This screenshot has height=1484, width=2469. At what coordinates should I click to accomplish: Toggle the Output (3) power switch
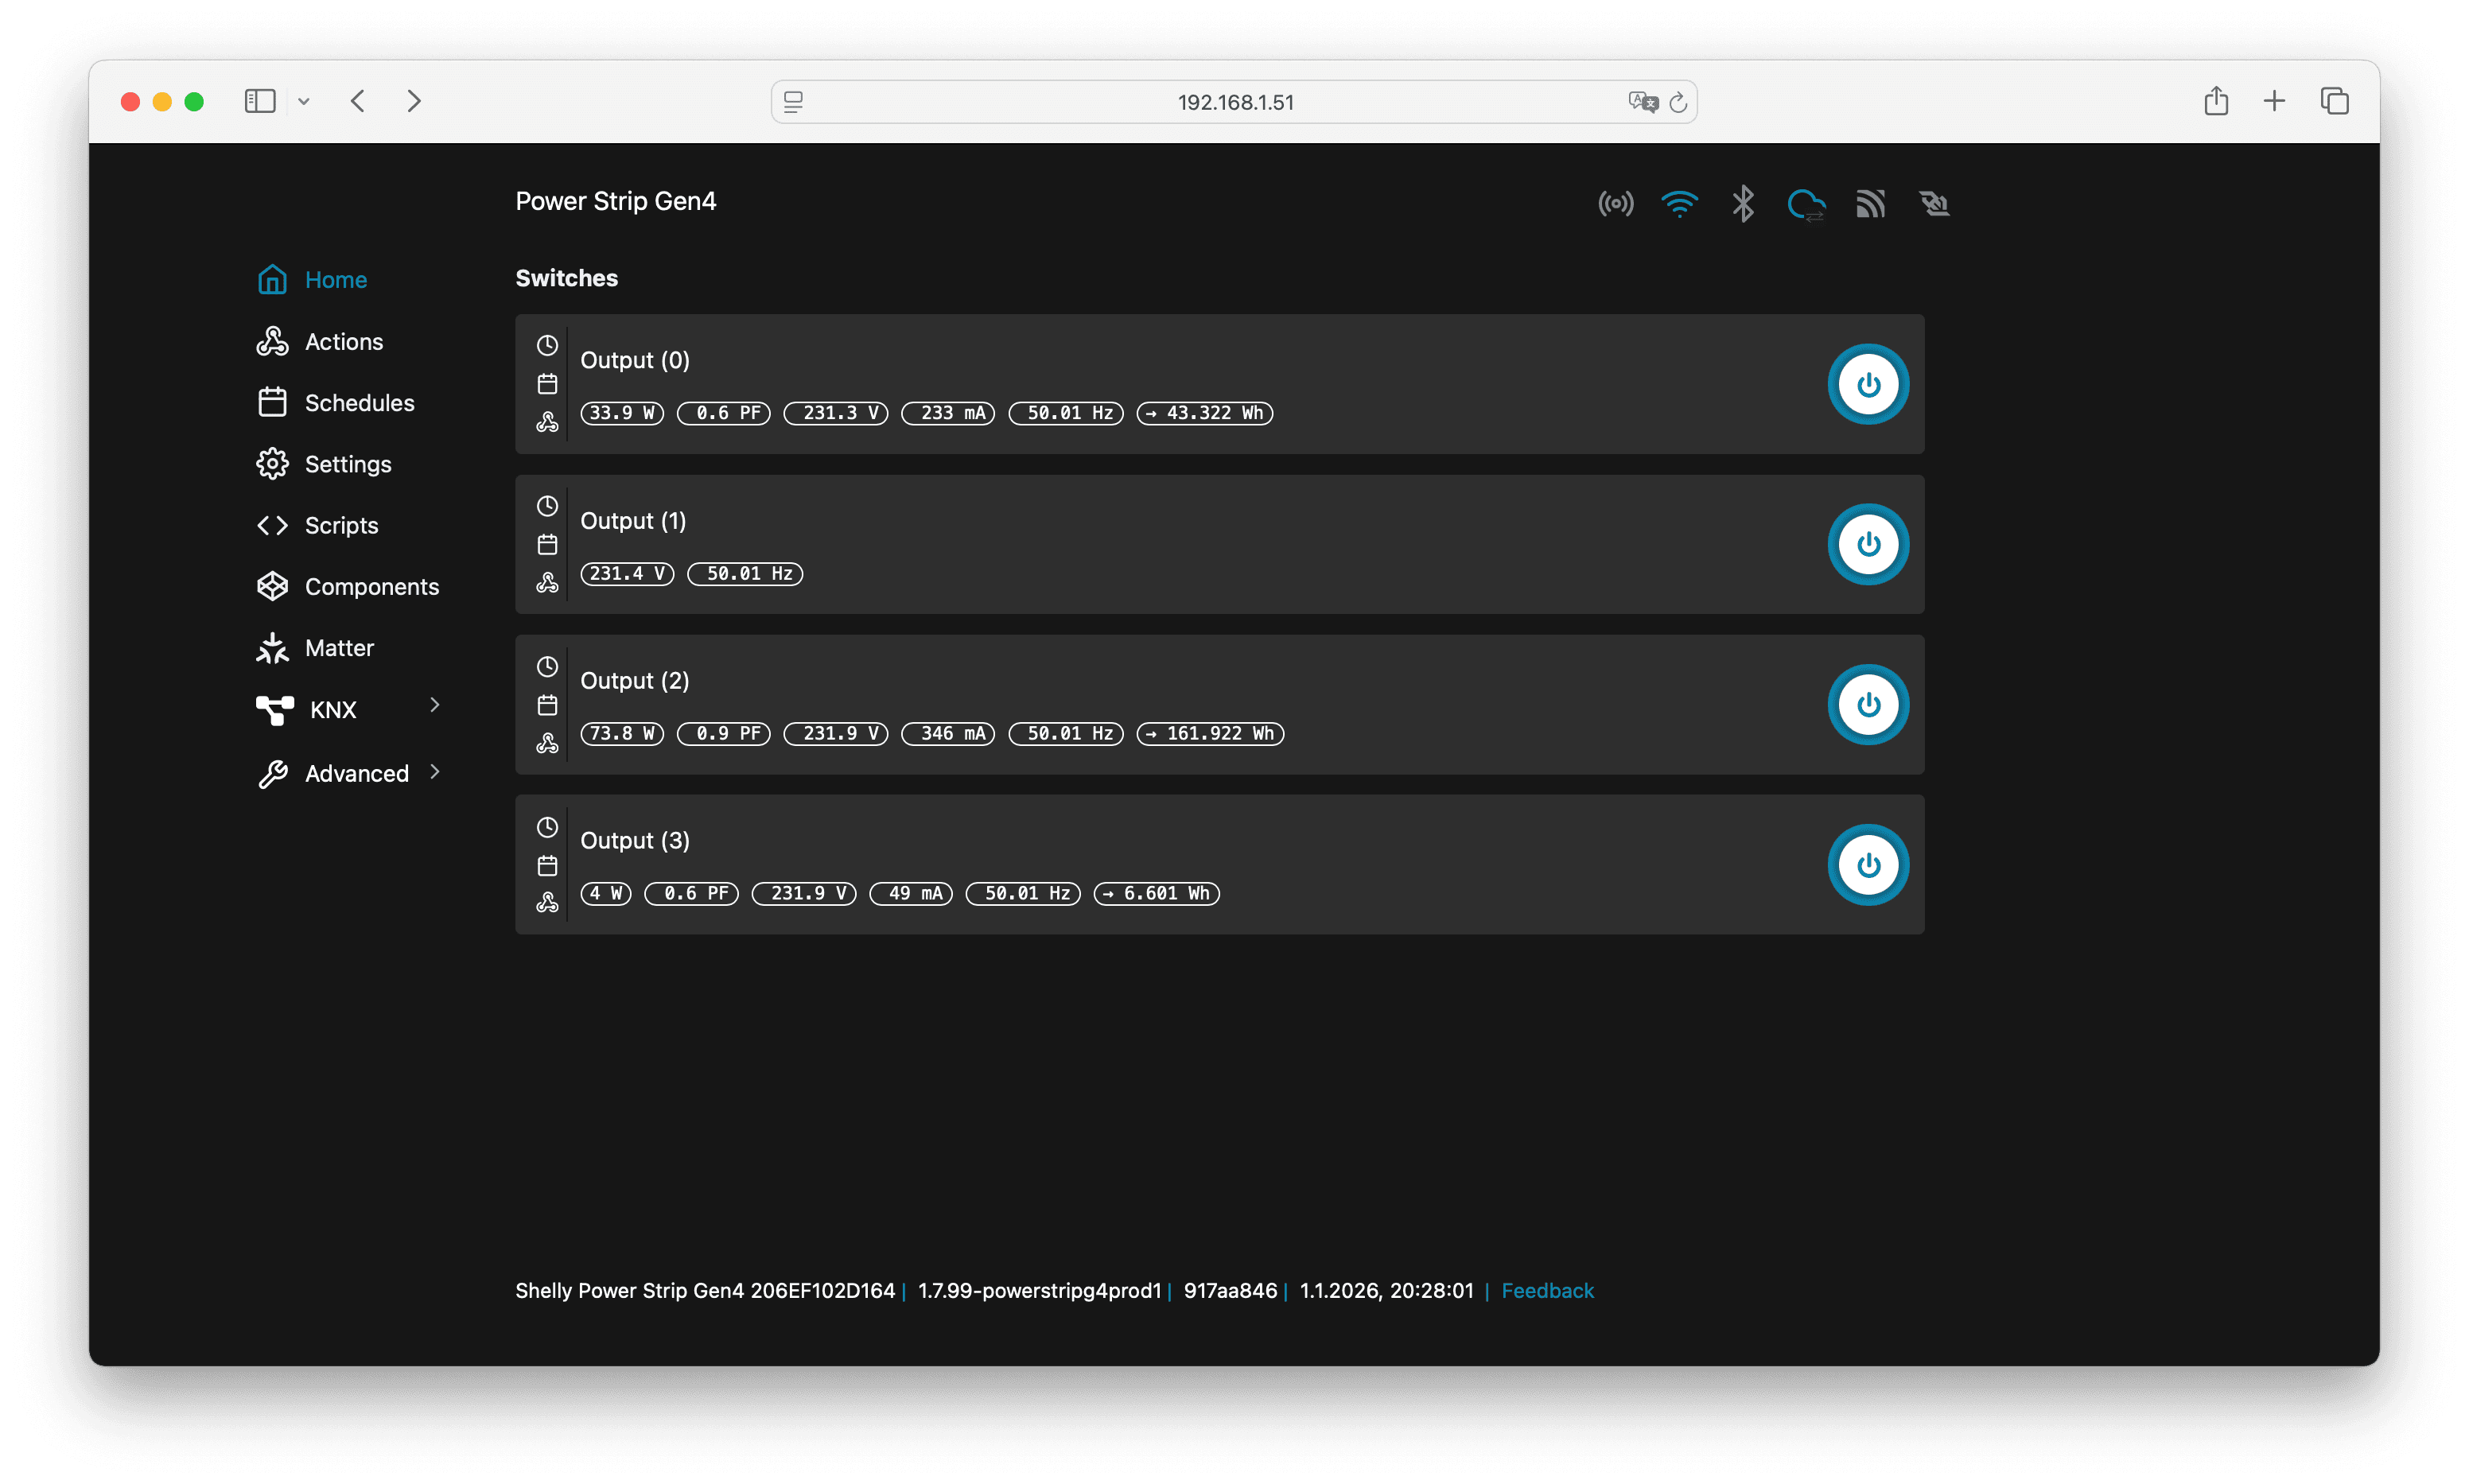1867,865
